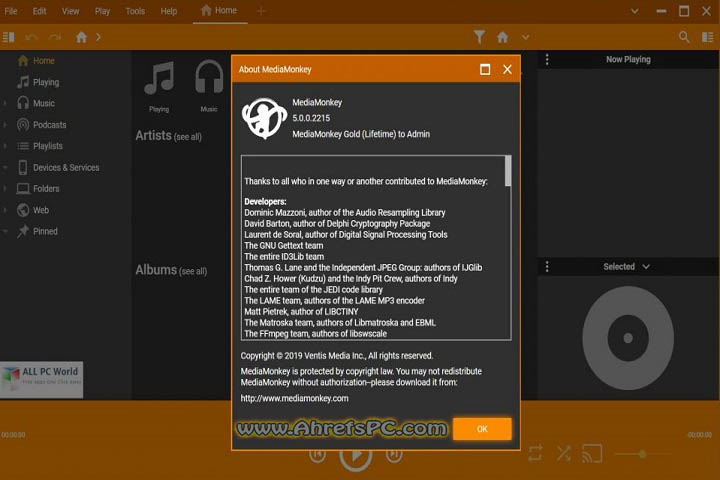The width and height of the screenshot is (720, 480).
Task: Click the 5.0.0.2215 version text
Action: tap(311, 118)
